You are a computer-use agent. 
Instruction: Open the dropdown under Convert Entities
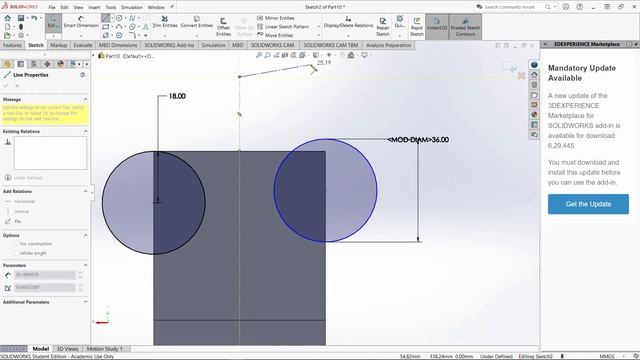tap(197, 36)
